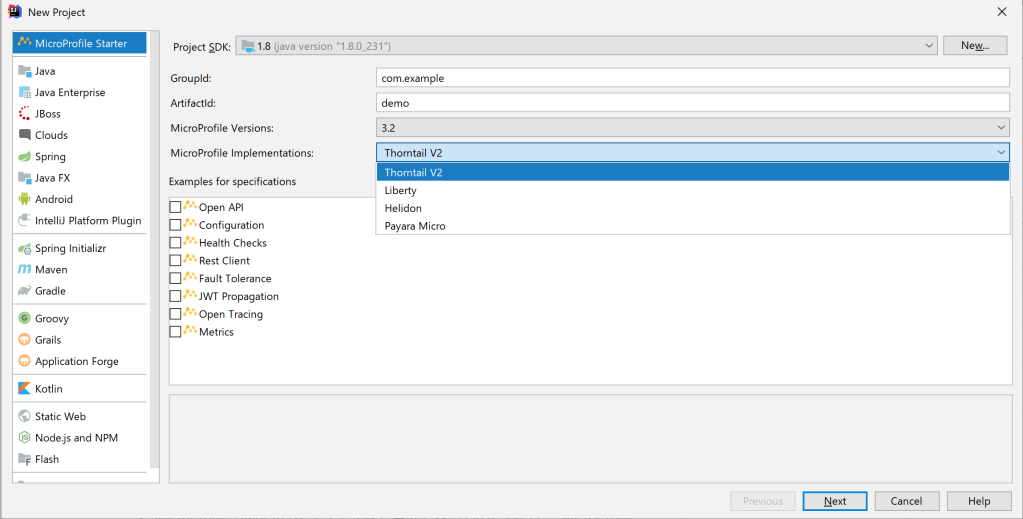Choose the Maven project type icon
The width and height of the screenshot is (1023, 519).
pos(25,270)
